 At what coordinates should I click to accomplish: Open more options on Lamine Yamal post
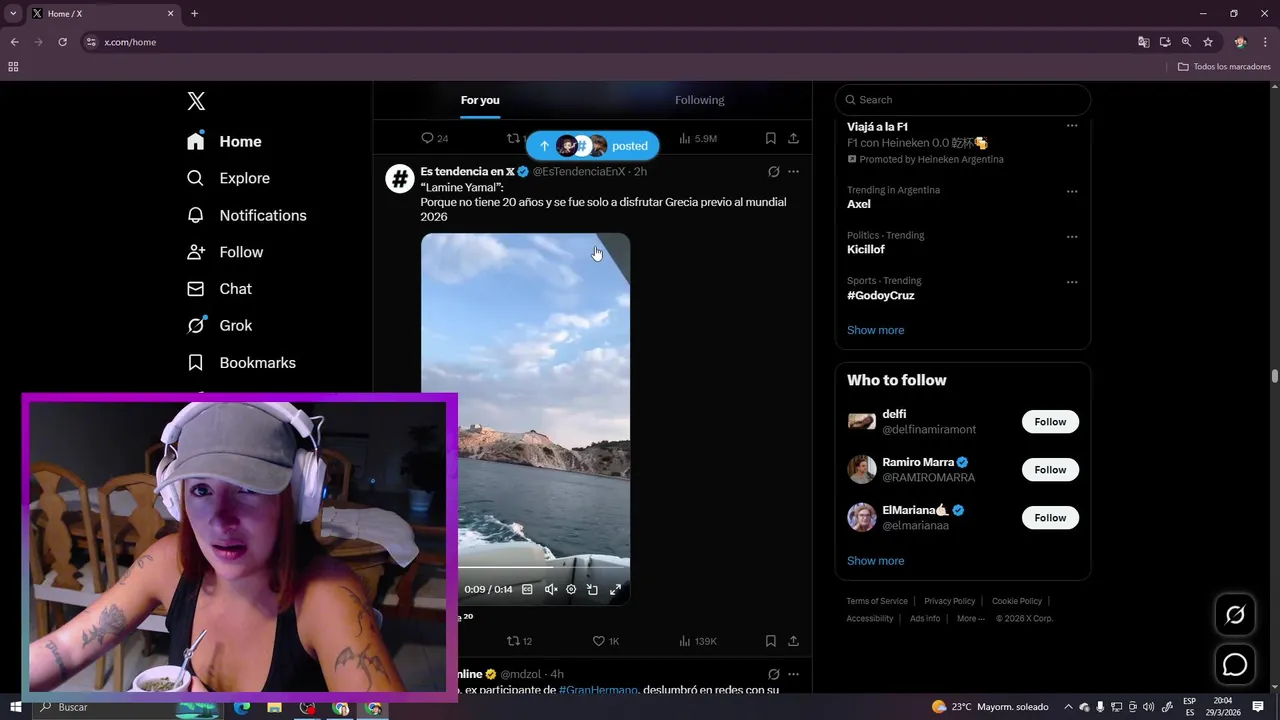[793, 172]
